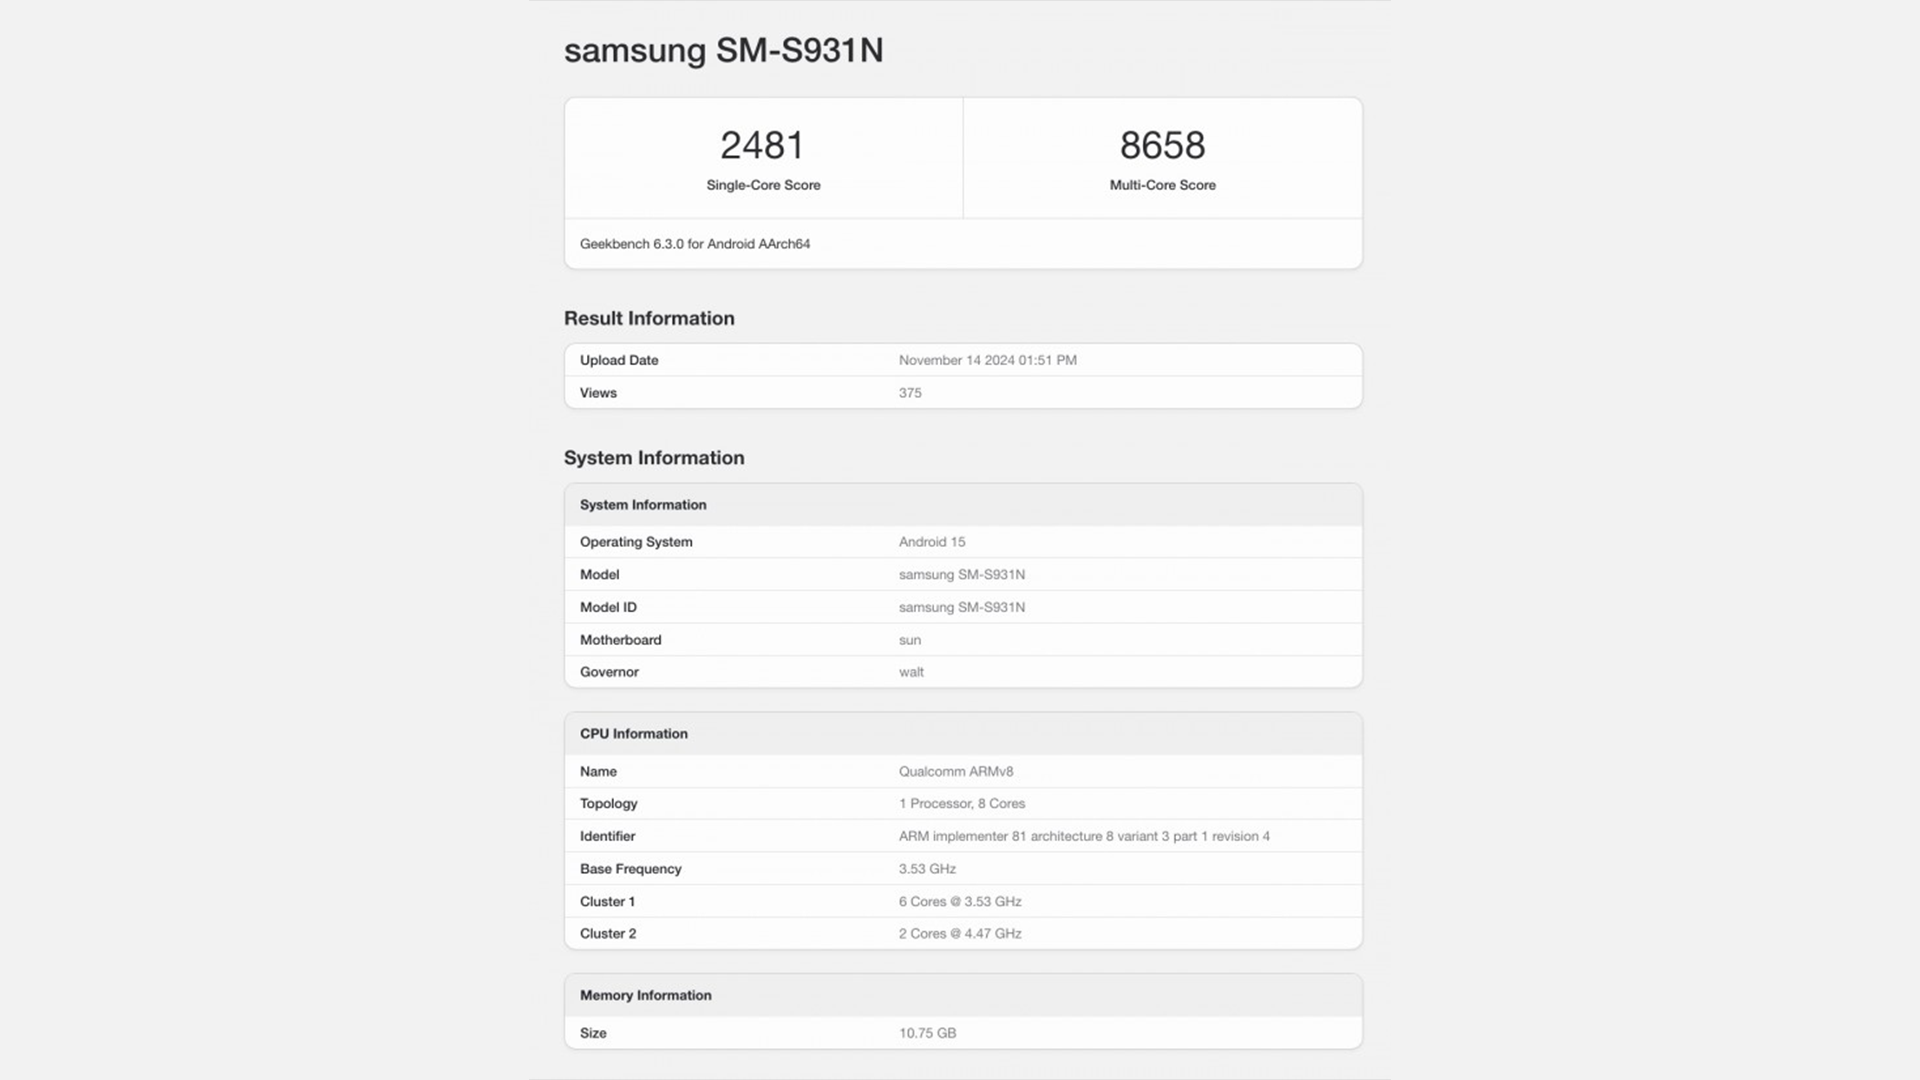Viewport: 1920px width, 1080px height.
Task: Click the Model ID value samsung SM-S931N
Action: [x=961, y=607]
